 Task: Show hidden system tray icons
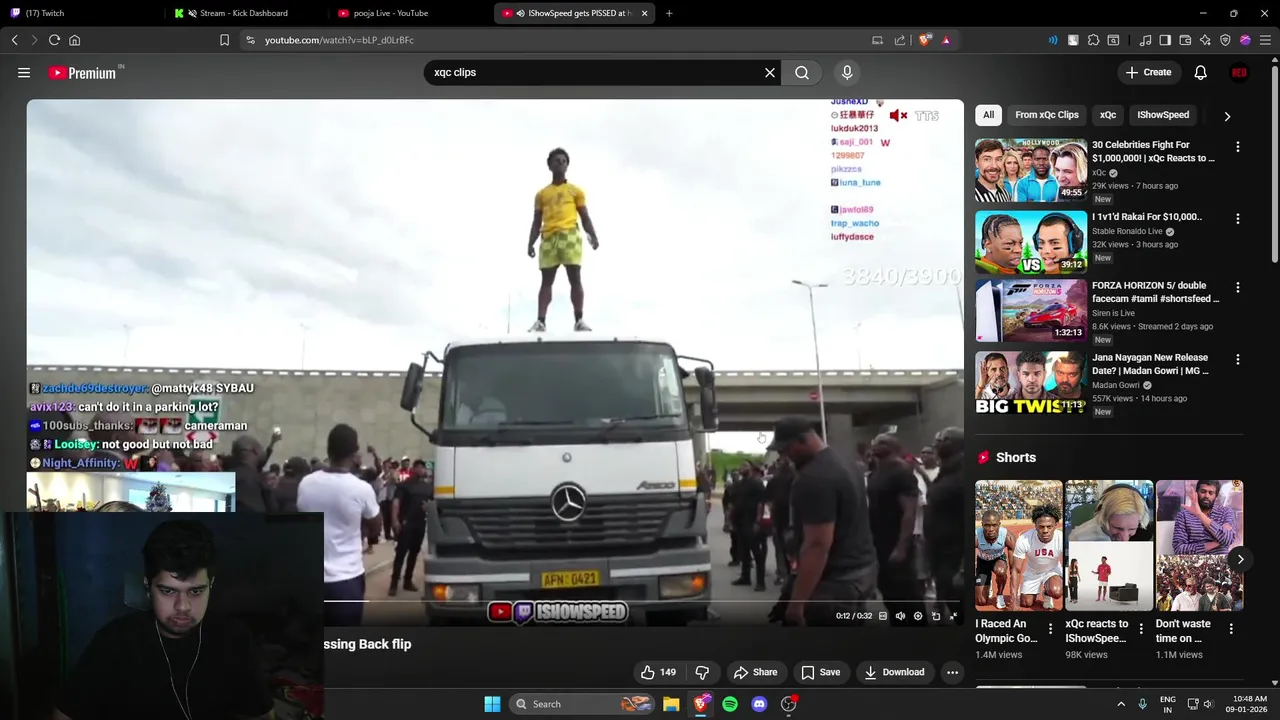(x=1121, y=704)
